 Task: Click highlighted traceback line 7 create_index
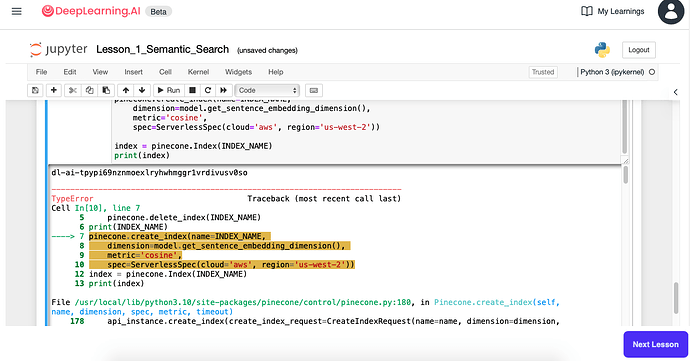coord(180,236)
